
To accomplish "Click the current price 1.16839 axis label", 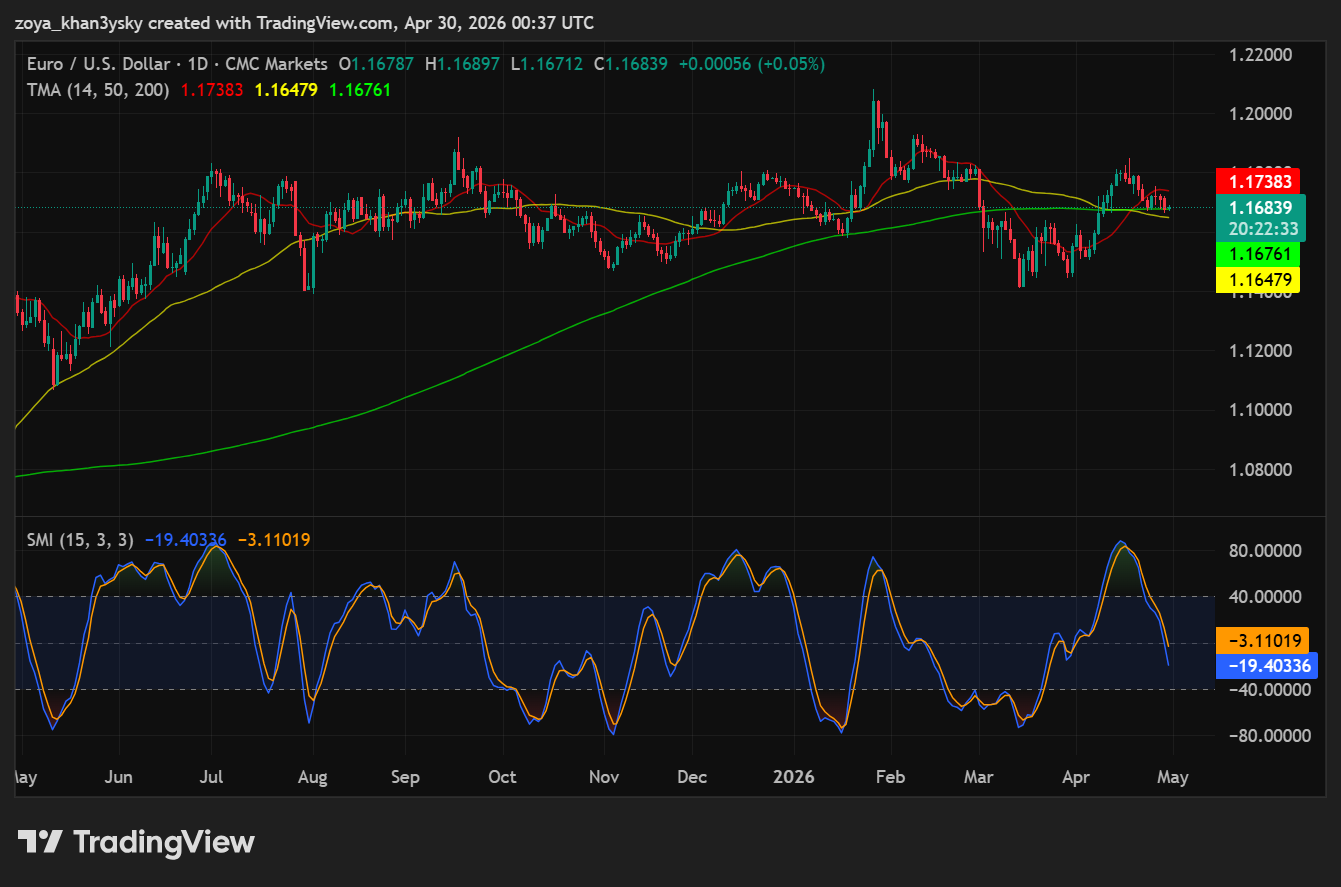I will click(1256, 208).
